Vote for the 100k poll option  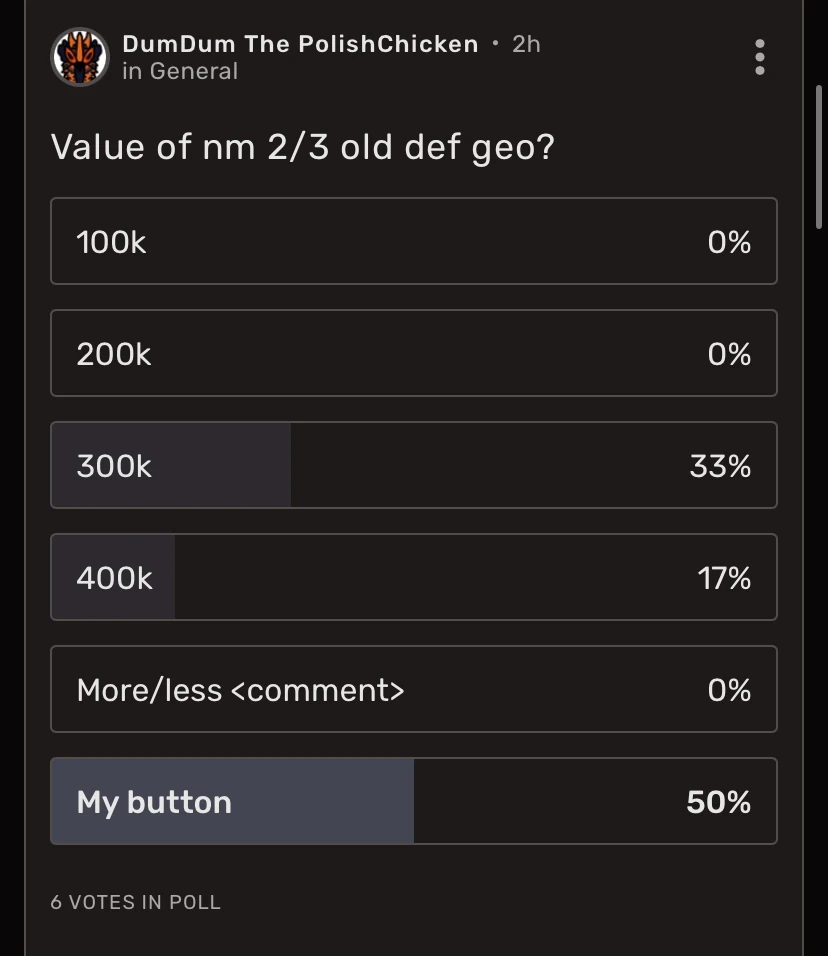[x=413, y=241]
